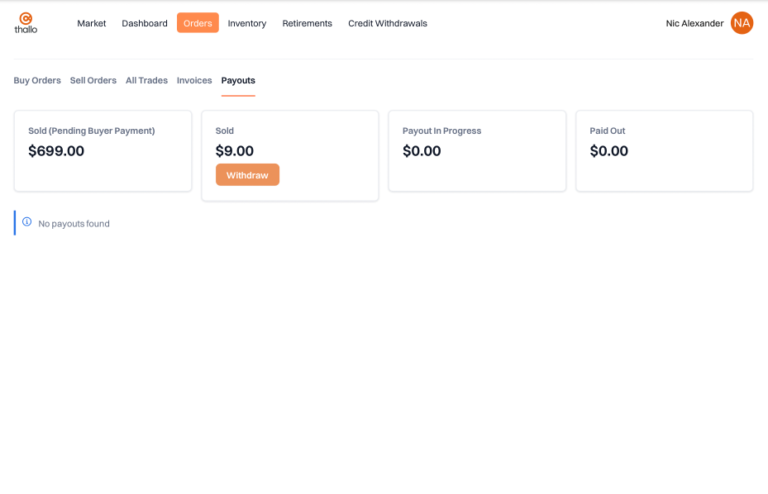The height and width of the screenshot is (494, 768).
Task: Open the Retirements section
Action: (307, 23)
